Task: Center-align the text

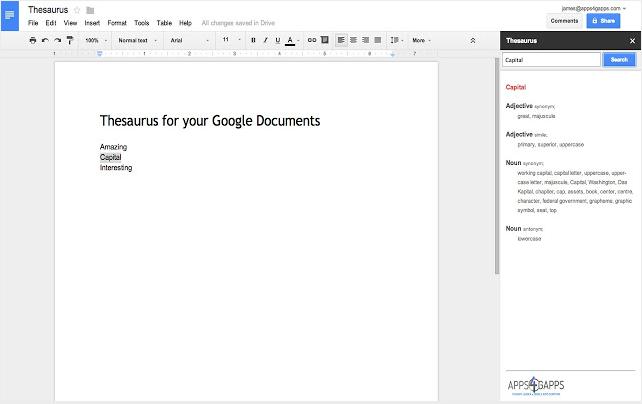Action: click(353, 40)
